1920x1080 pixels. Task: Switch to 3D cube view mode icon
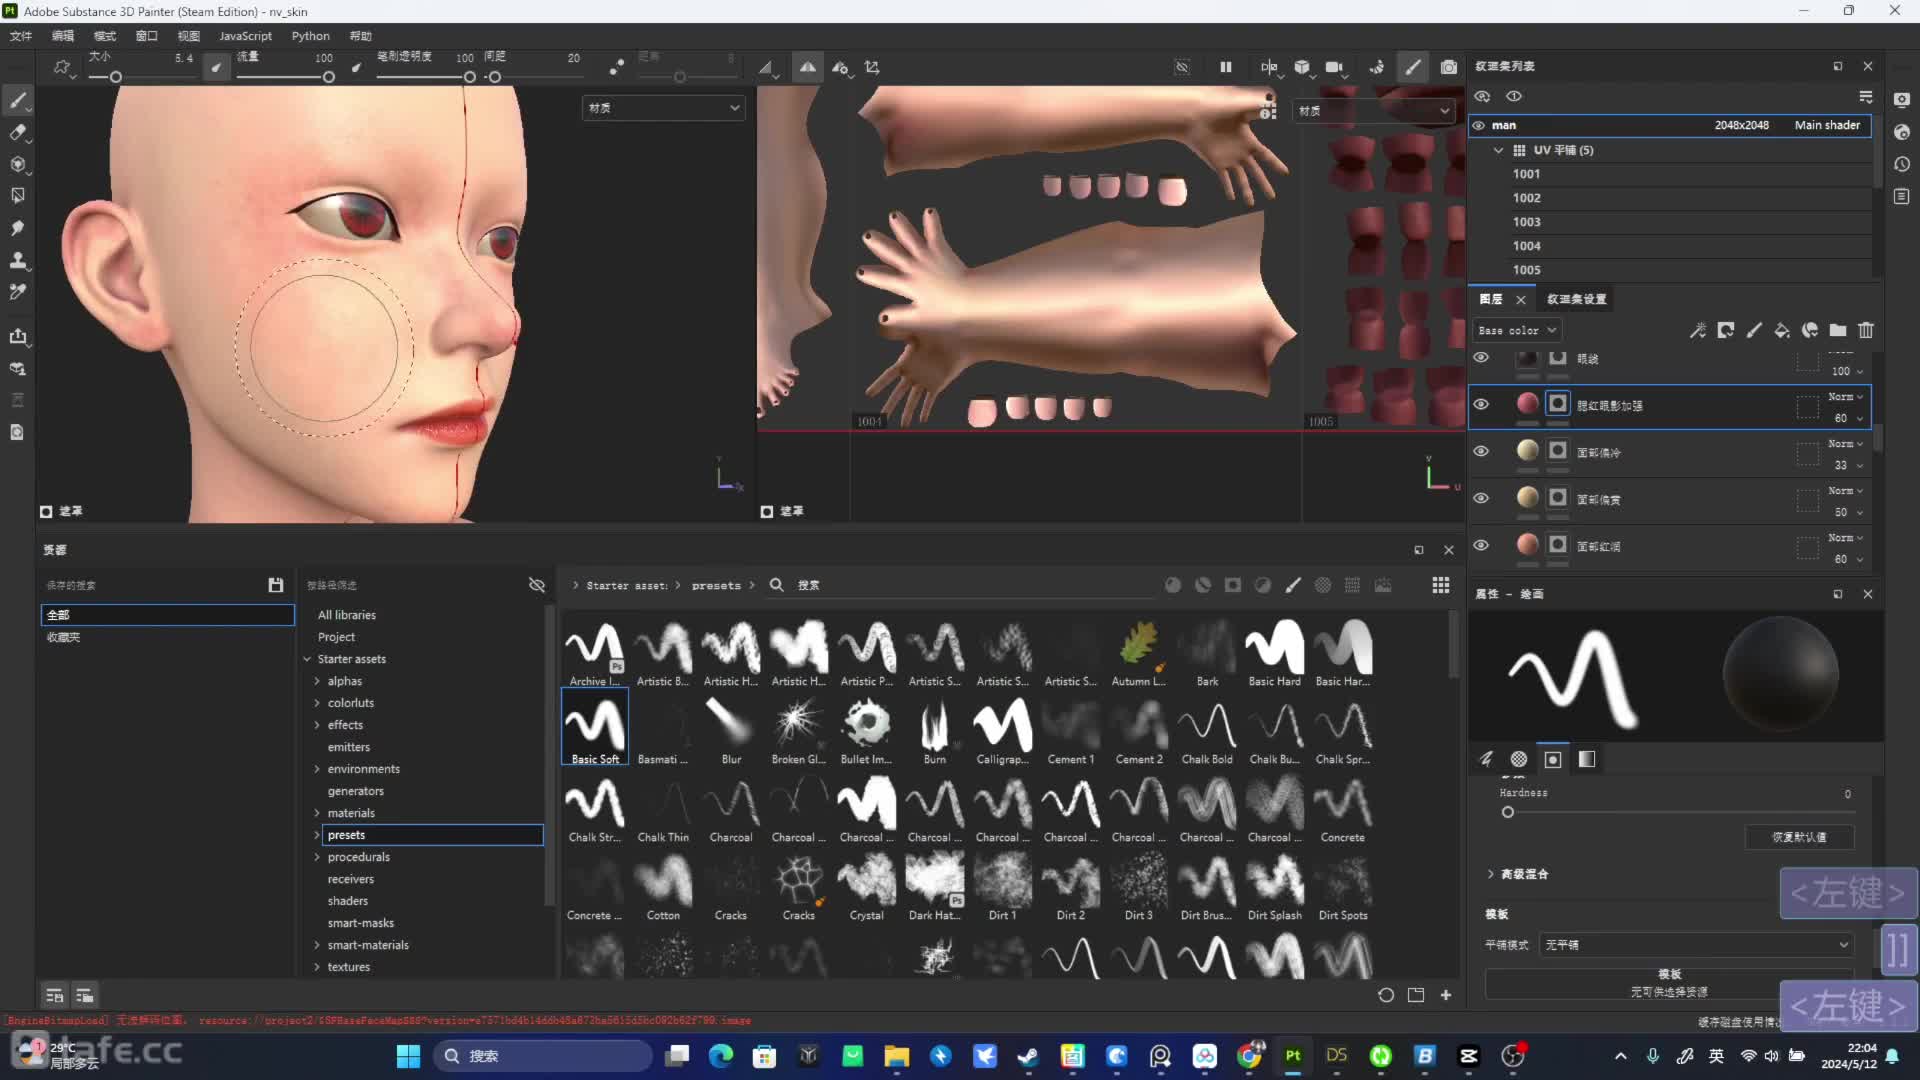pos(1302,67)
